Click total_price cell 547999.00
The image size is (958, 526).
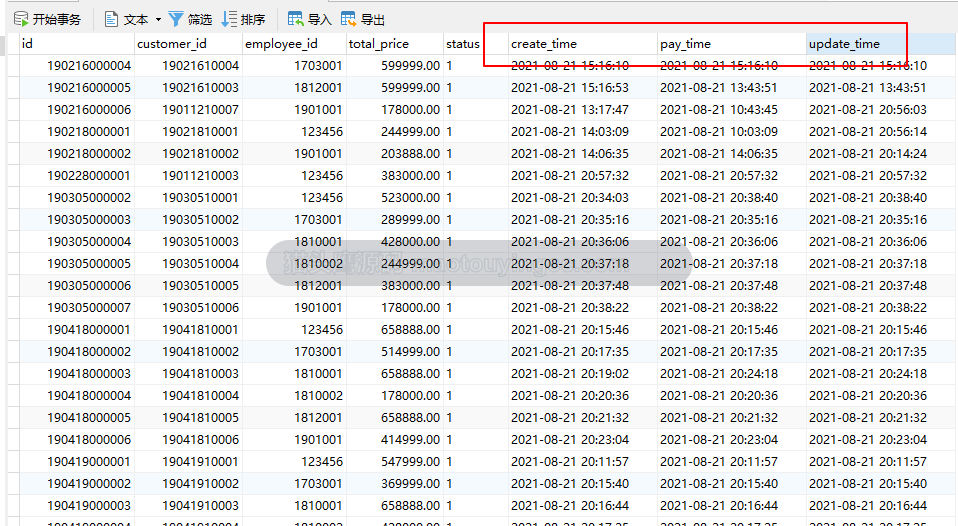click(395, 462)
